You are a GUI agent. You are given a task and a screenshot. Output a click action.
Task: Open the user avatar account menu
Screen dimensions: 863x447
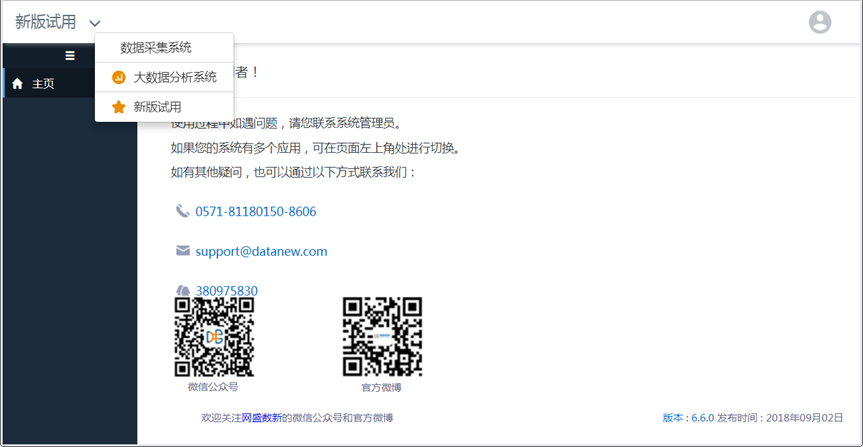[x=819, y=22]
